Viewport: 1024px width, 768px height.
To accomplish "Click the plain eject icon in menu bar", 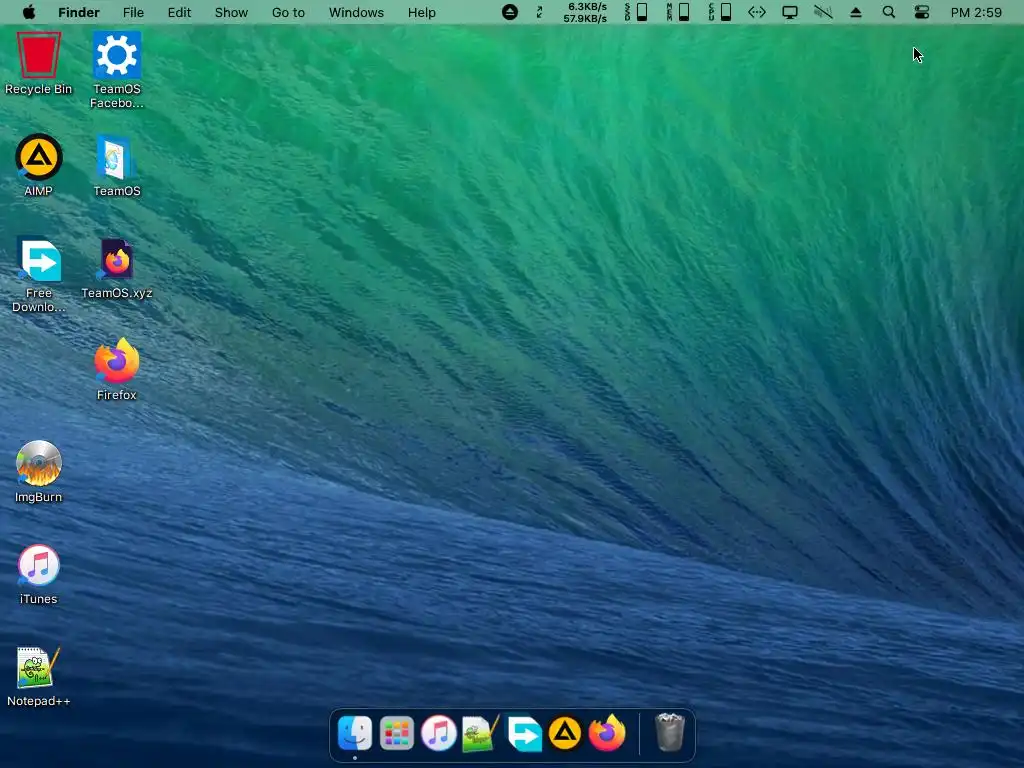I will (856, 12).
